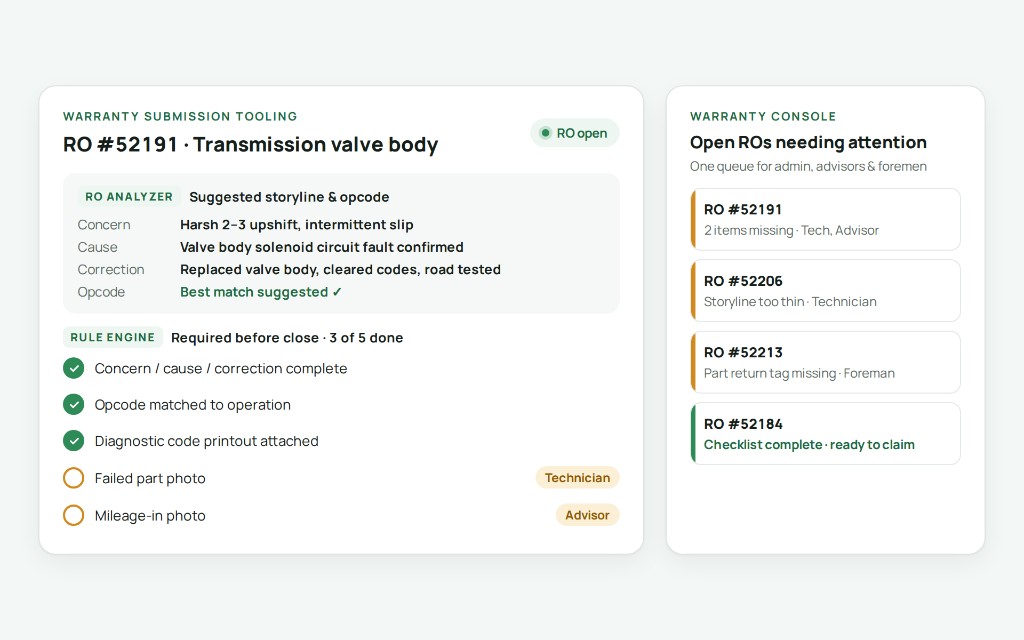Click 'Diagnostic code printout attached' label
1024x640 pixels.
point(206,441)
